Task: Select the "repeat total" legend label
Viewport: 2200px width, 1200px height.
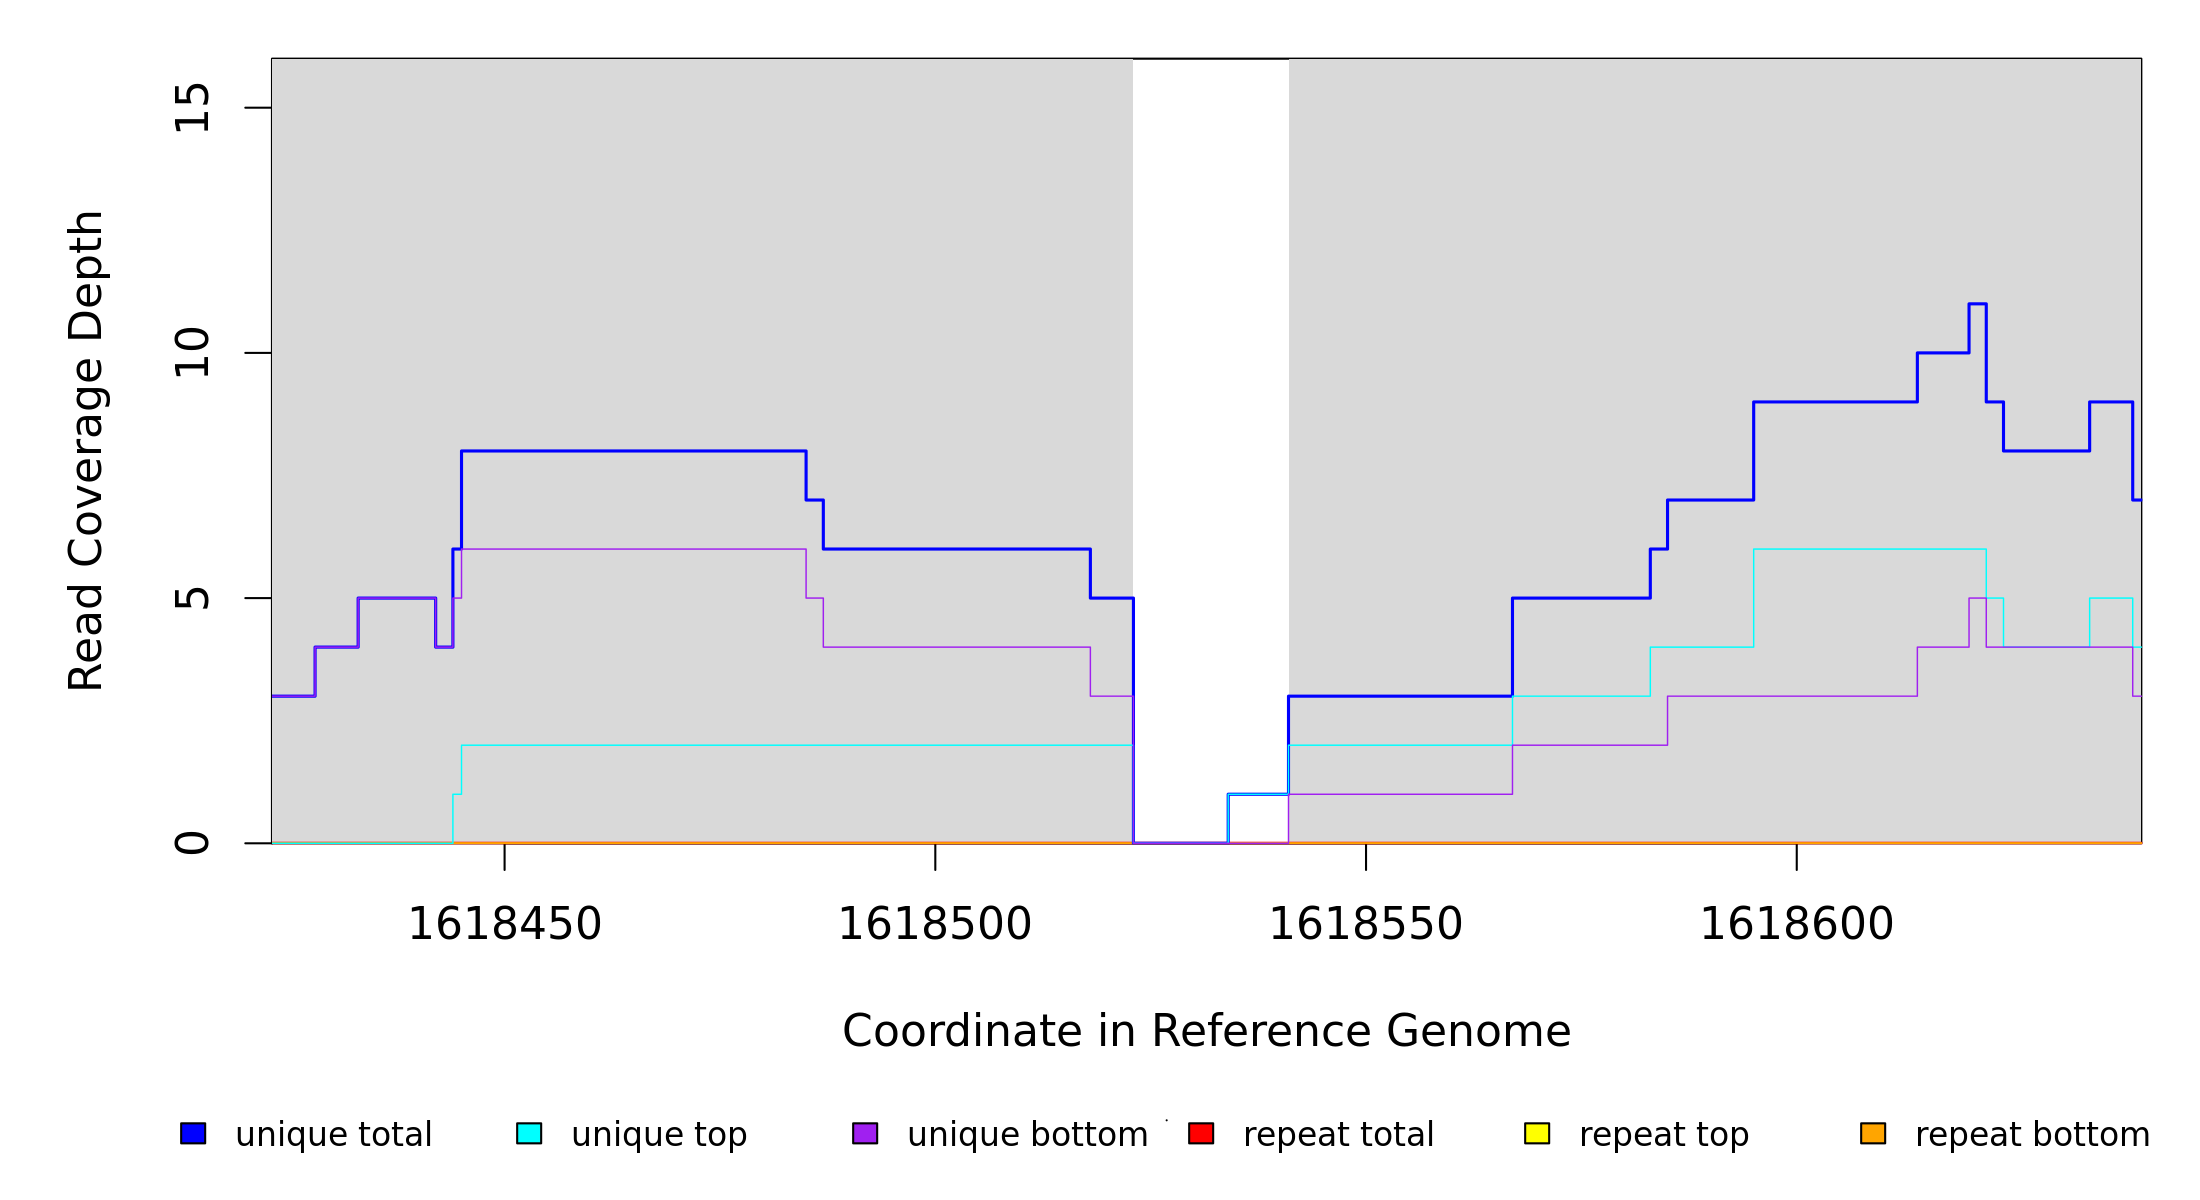Action: point(1338,1135)
